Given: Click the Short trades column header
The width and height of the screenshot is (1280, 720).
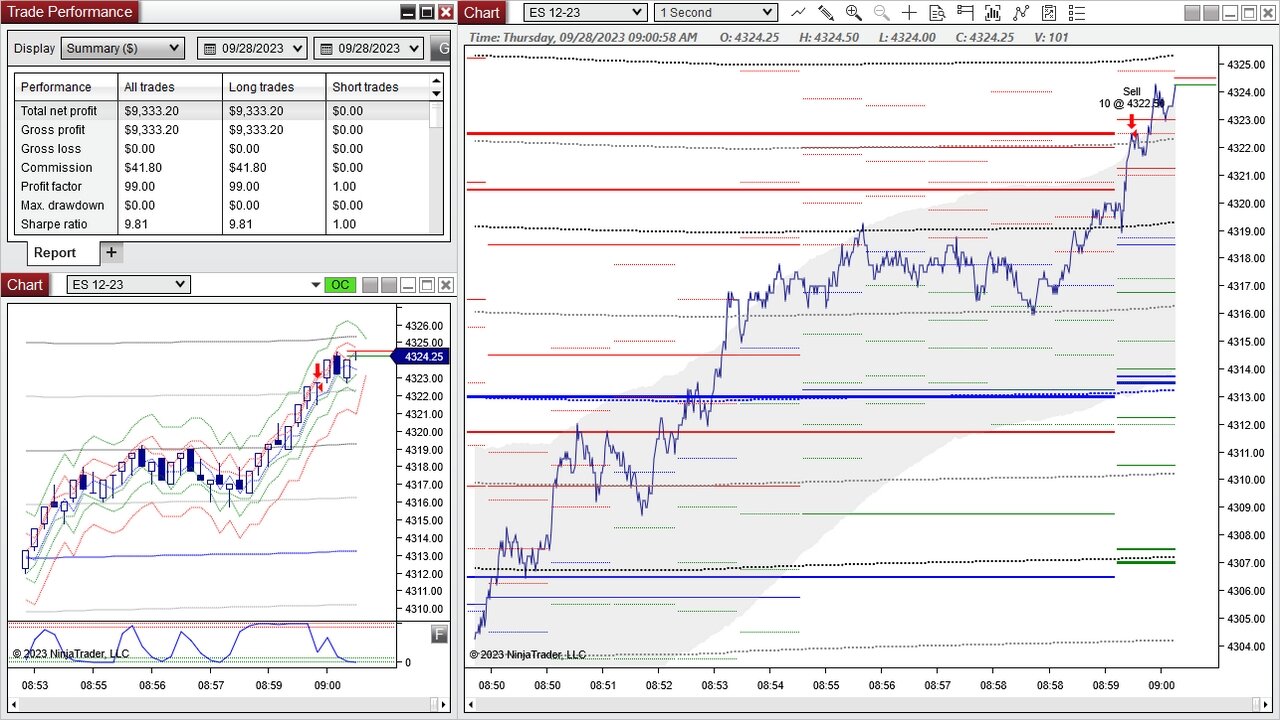Looking at the screenshot, I should [378, 87].
